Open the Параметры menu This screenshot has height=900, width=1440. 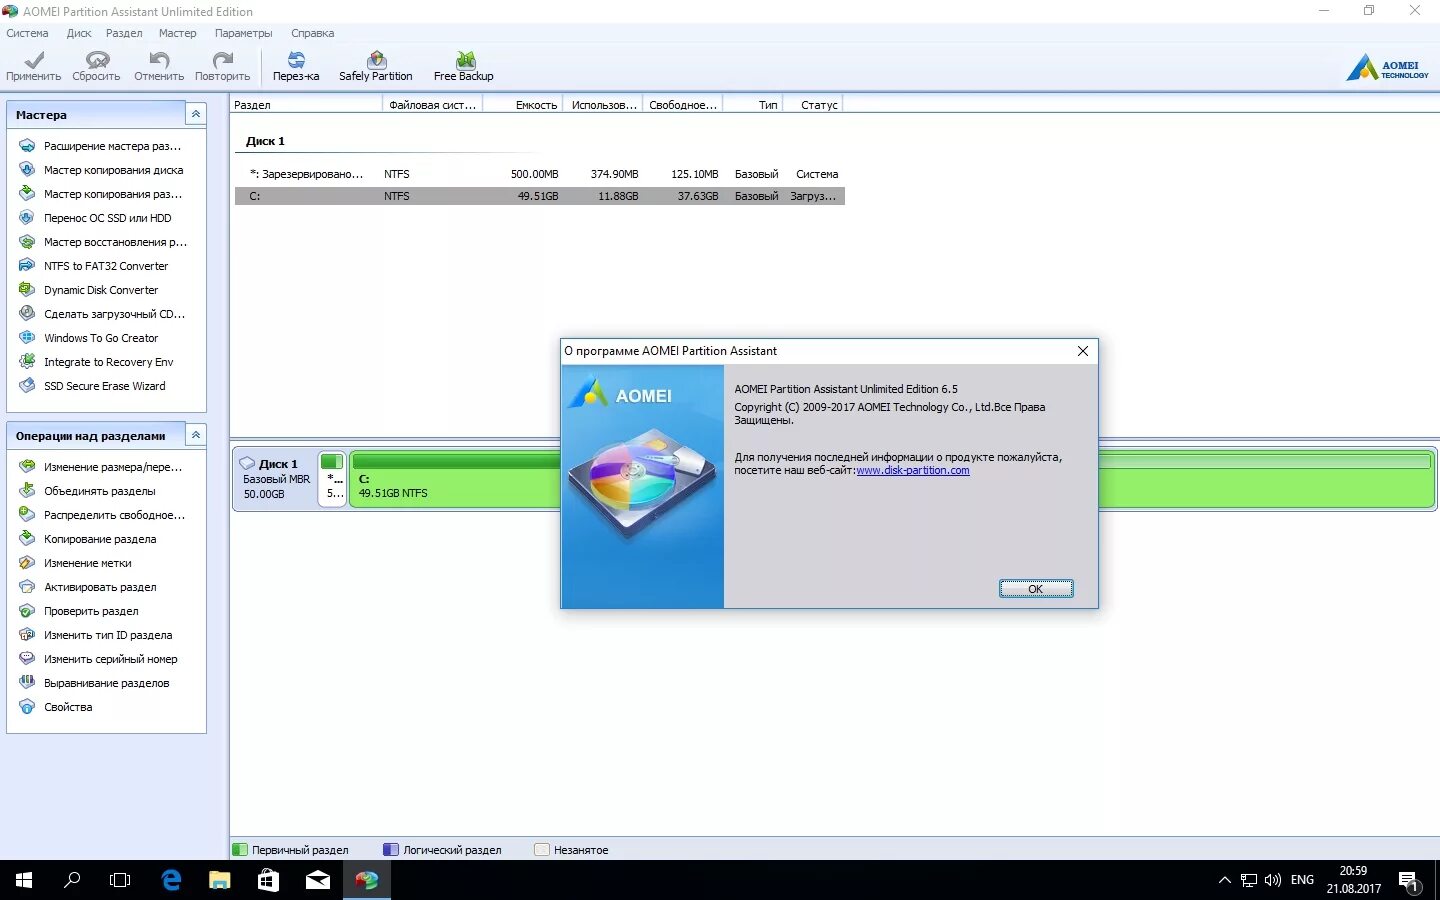pyautogui.click(x=243, y=33)
